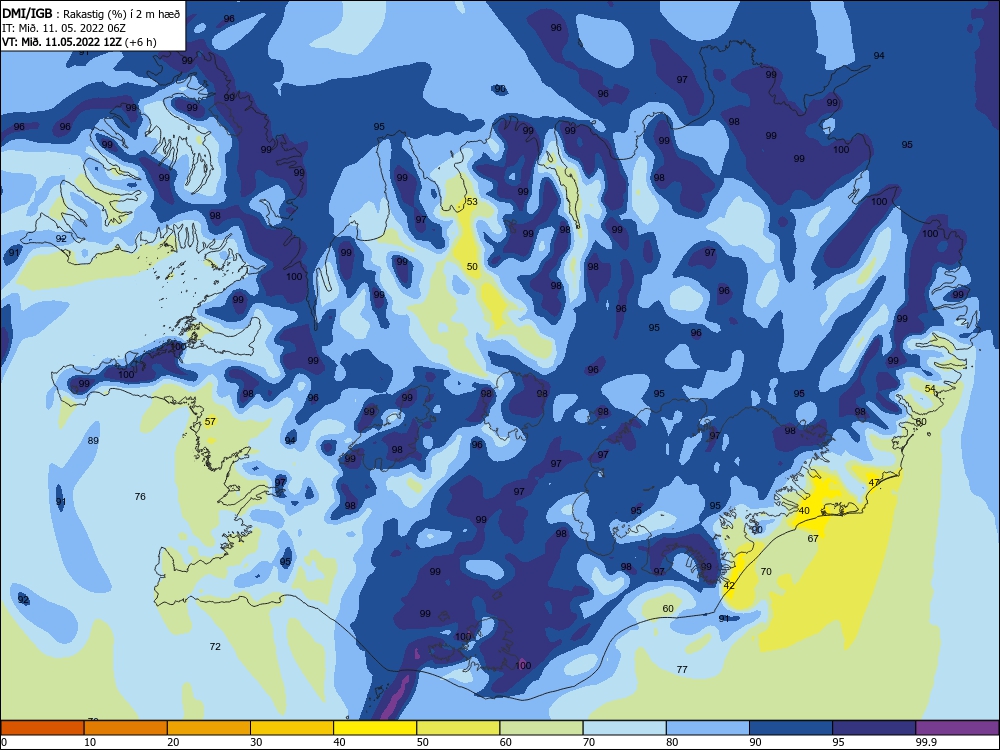1000x750 pixels.
Task: Click the map humidity value '47'
Action: 874,483
